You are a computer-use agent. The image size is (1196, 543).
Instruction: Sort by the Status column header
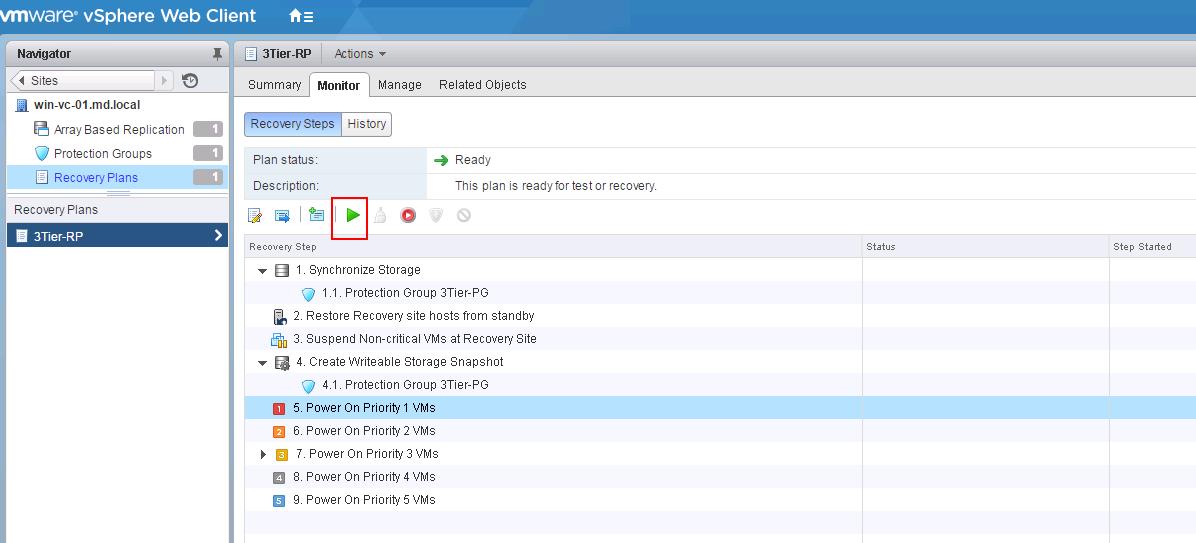click(985, 246)
